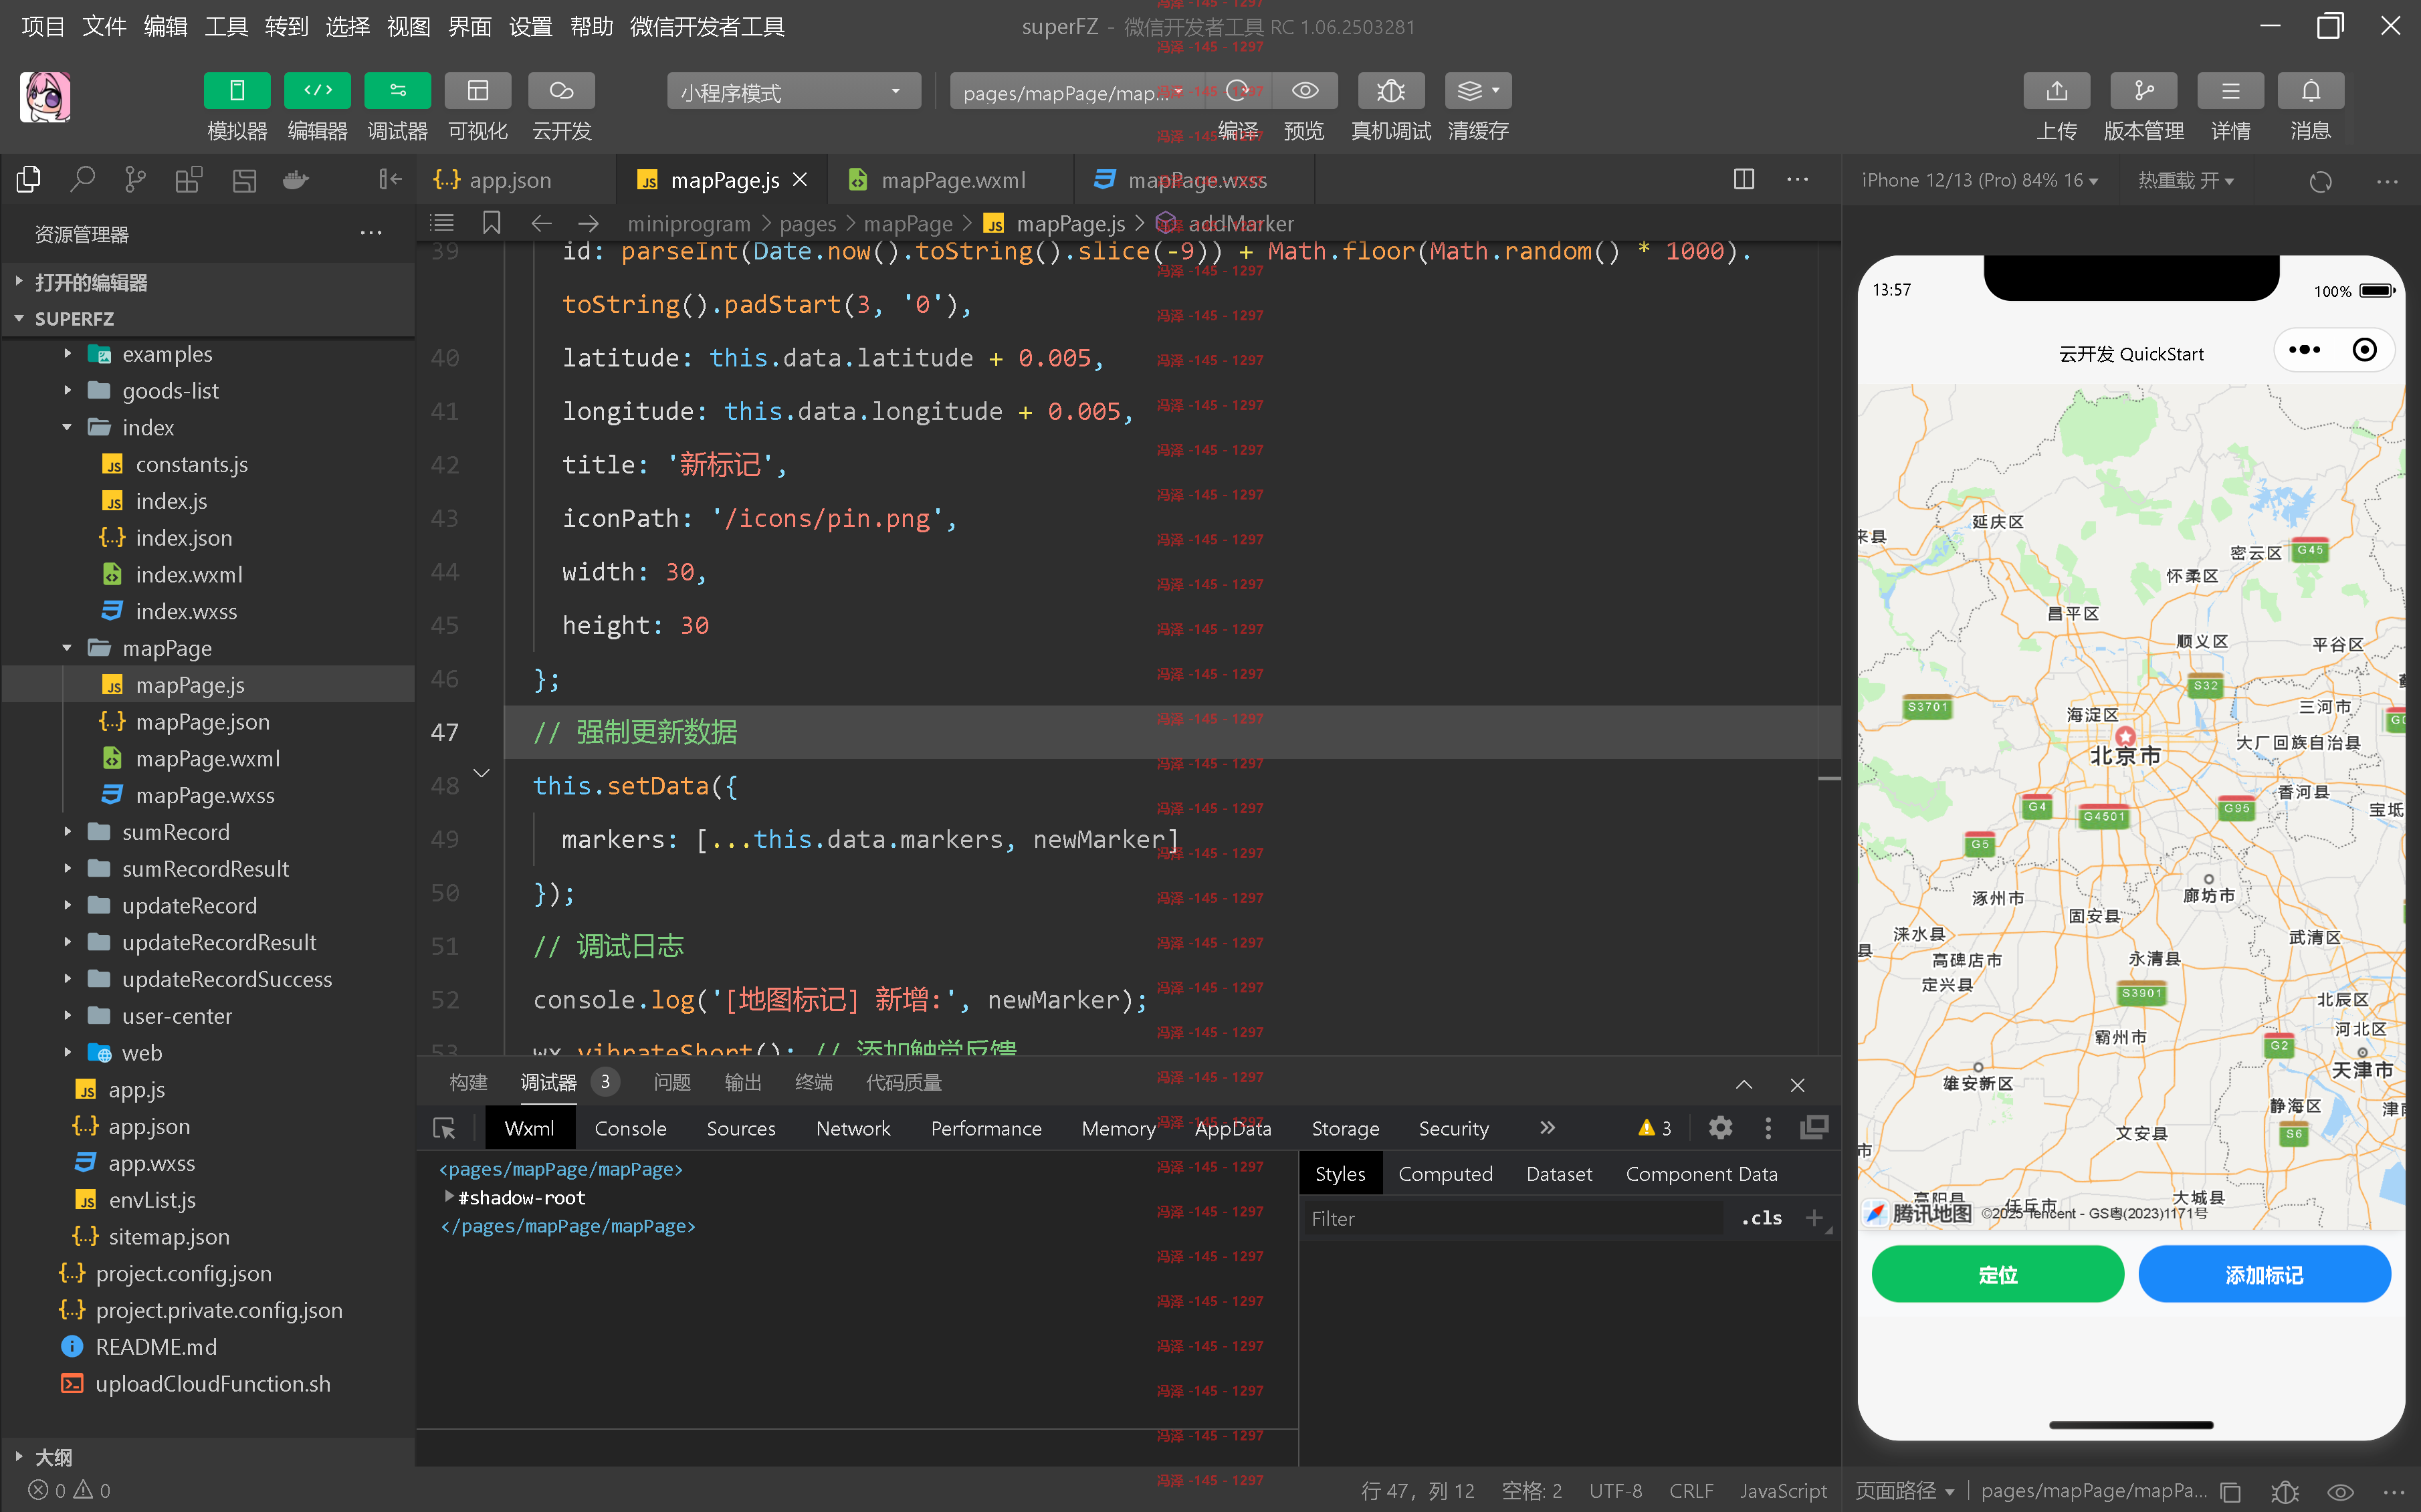This screenshot has height=1512, width=2421.
Task: Click the 预览 preview eye icon
Action: [x=1304, y=91]
